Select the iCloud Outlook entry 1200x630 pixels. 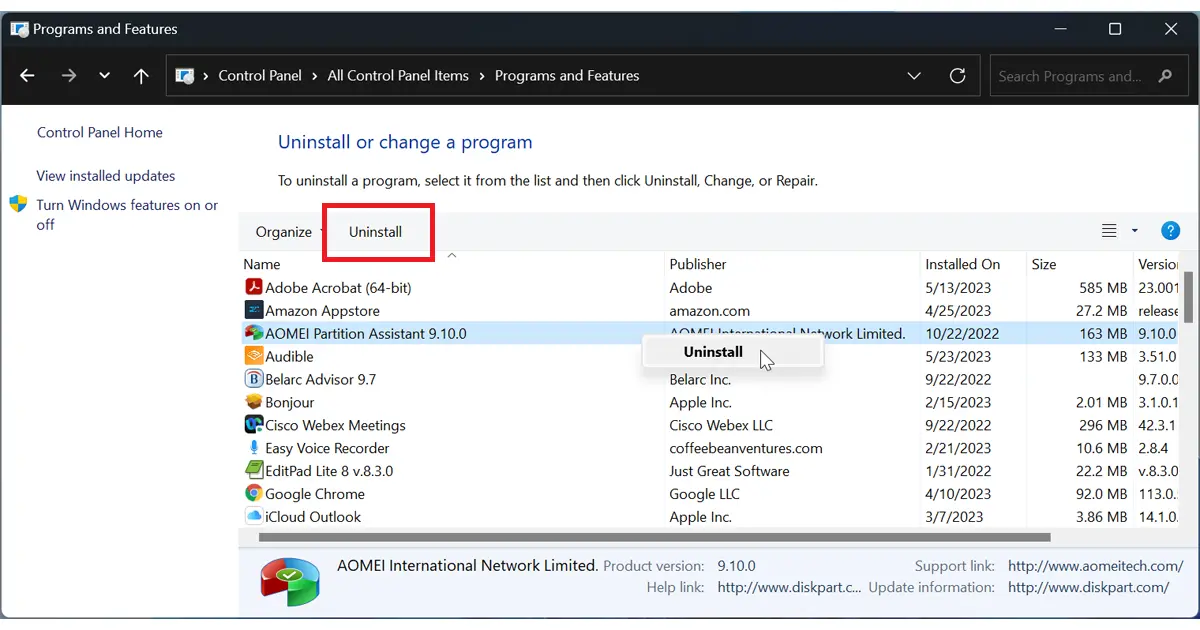[313, 517]
